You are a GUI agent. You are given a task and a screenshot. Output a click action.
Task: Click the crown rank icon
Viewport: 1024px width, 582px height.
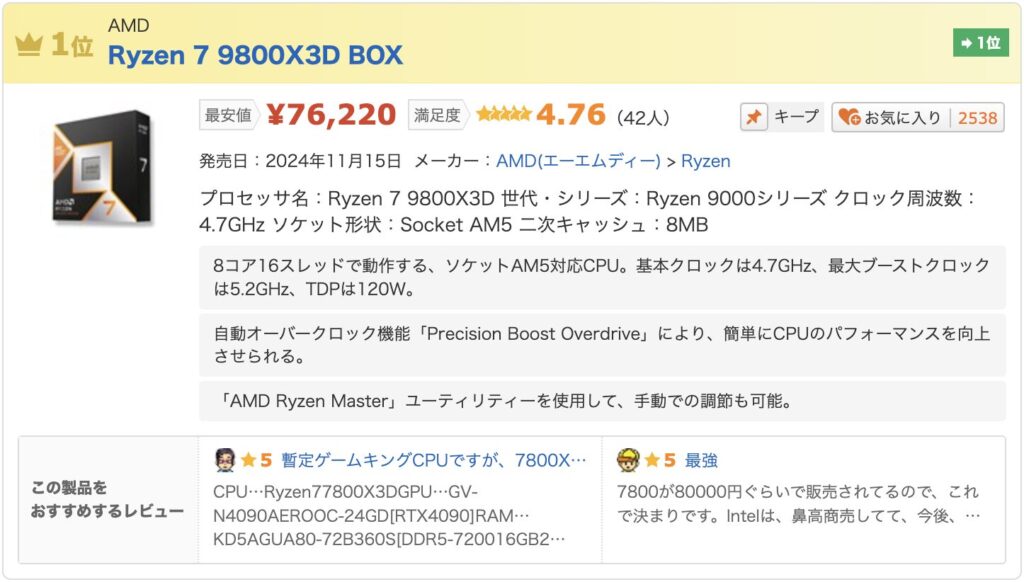point(30,44)
